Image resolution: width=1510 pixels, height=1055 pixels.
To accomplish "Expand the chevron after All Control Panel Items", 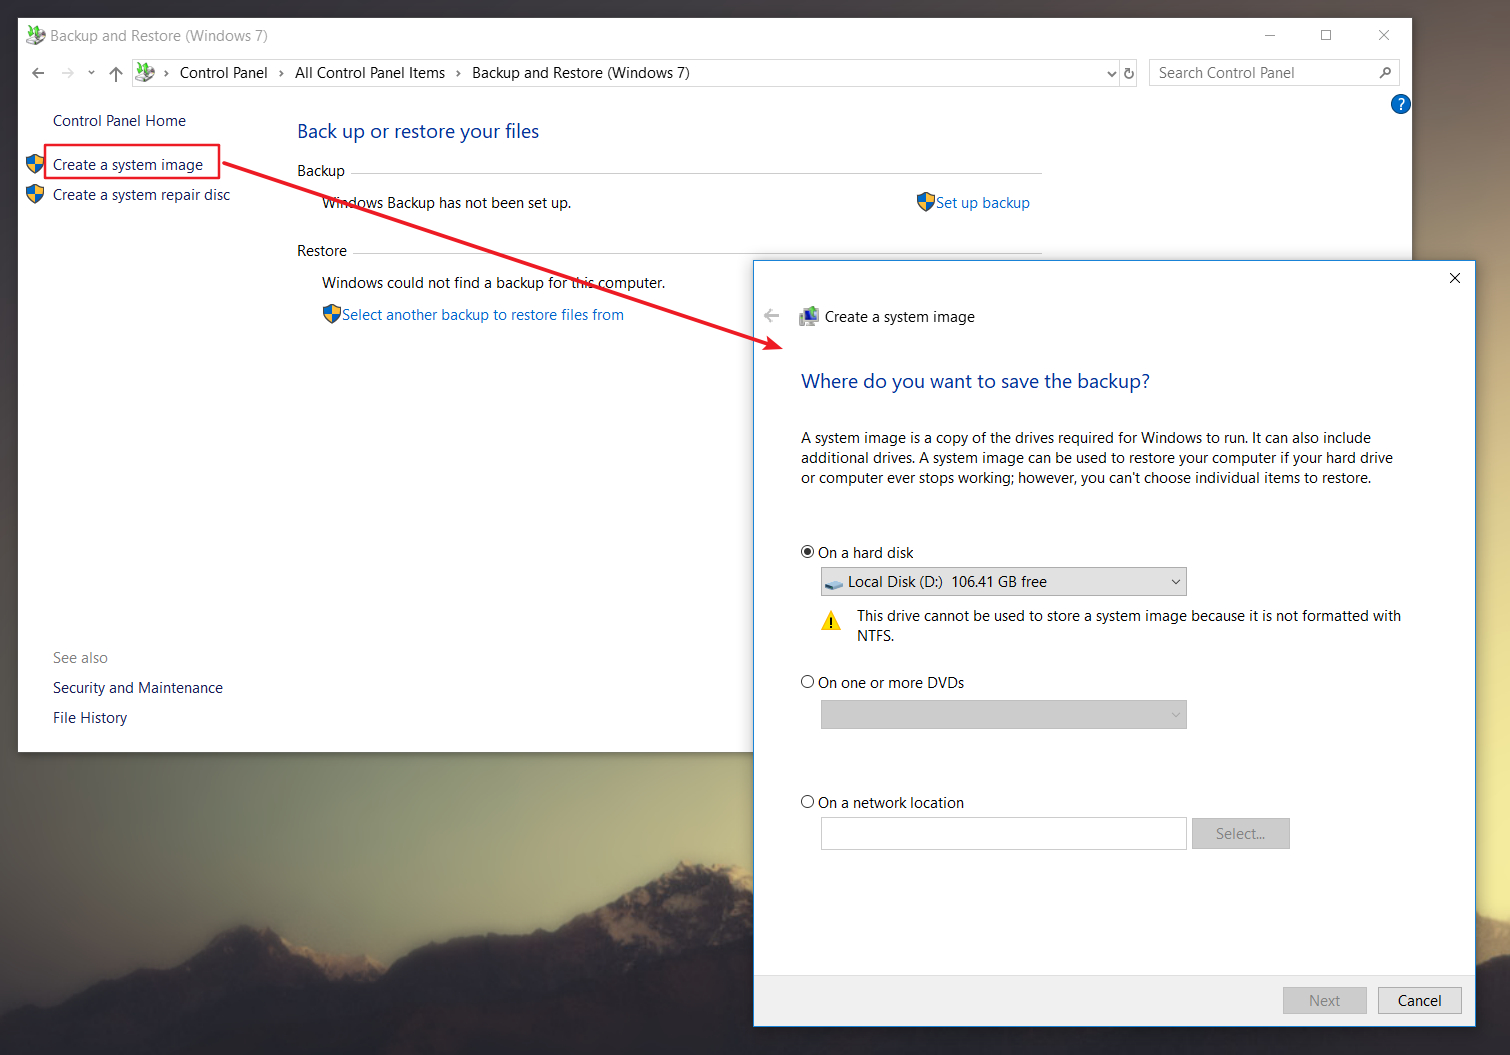I will point(458,73).
